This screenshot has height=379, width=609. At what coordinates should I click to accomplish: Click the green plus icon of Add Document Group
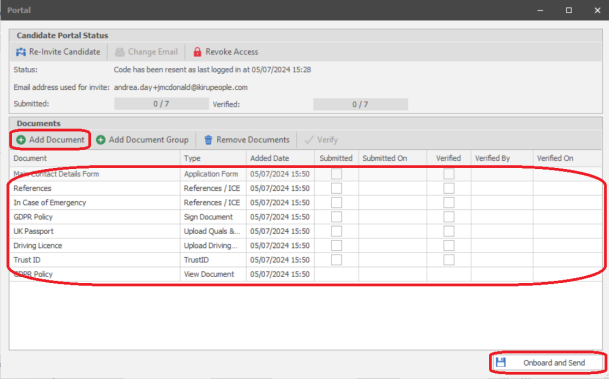(x=101, y=140)
